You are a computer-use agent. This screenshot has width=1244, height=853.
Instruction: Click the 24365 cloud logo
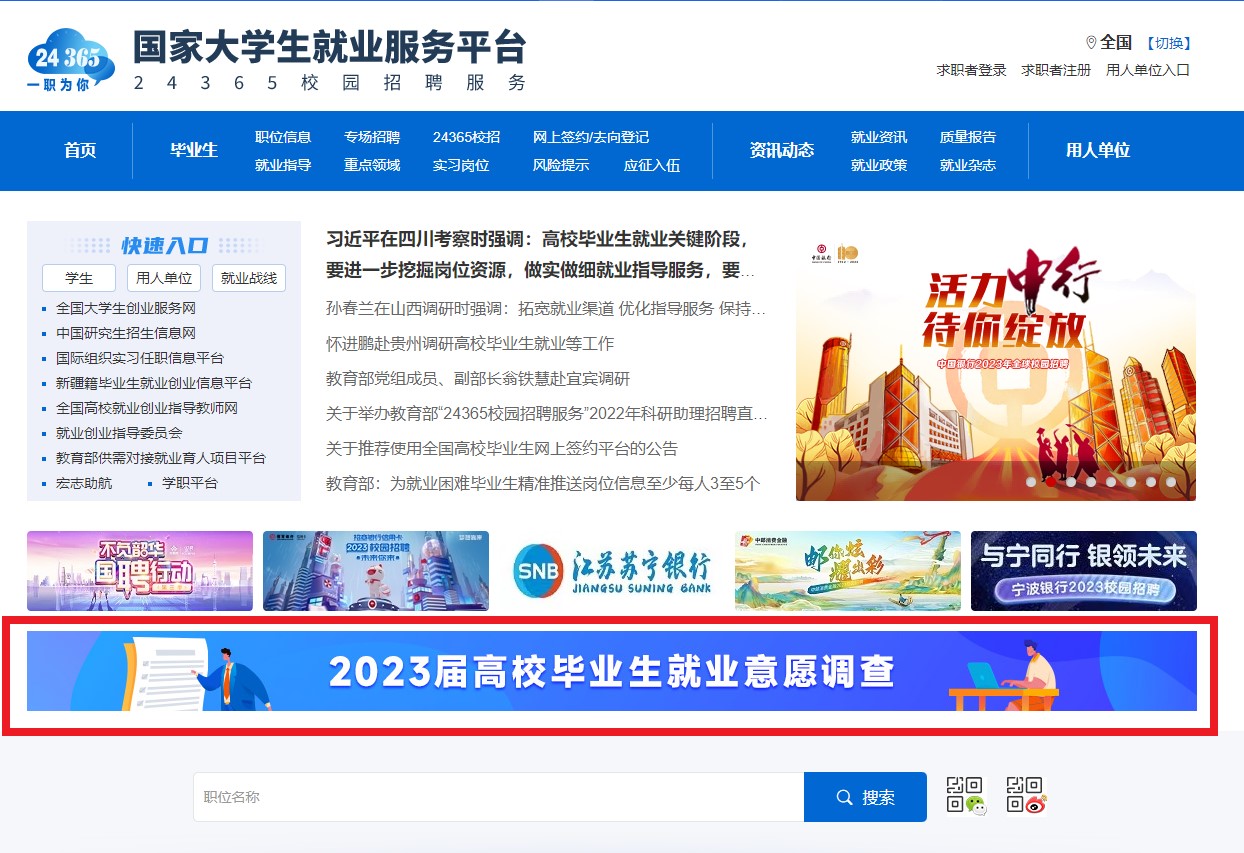tap(70, 62)
